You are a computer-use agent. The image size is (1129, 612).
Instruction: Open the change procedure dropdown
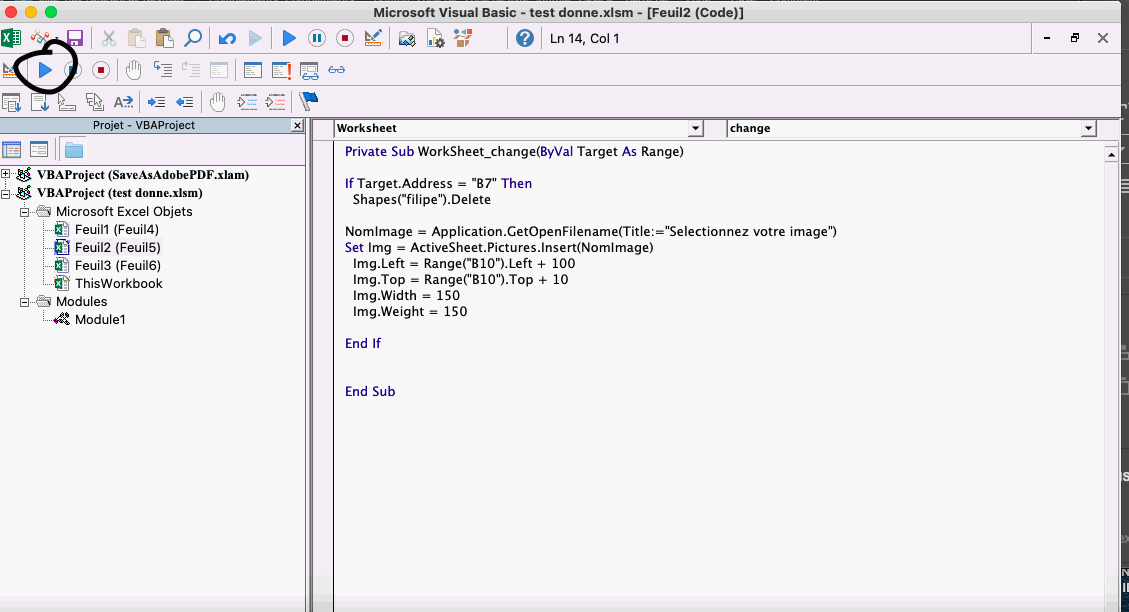tap(1089, 129)
